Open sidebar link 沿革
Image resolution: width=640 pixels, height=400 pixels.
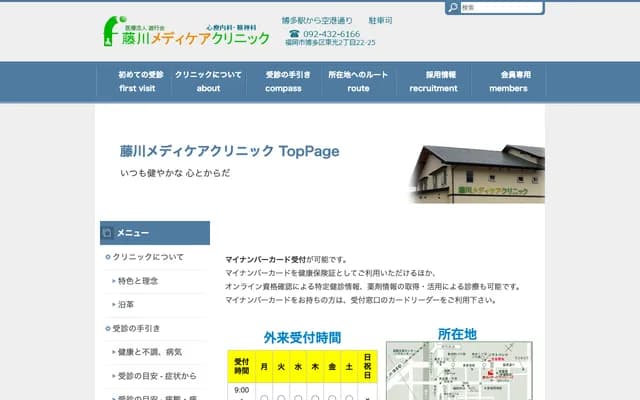pyautogui.click(x=126, y=304)
